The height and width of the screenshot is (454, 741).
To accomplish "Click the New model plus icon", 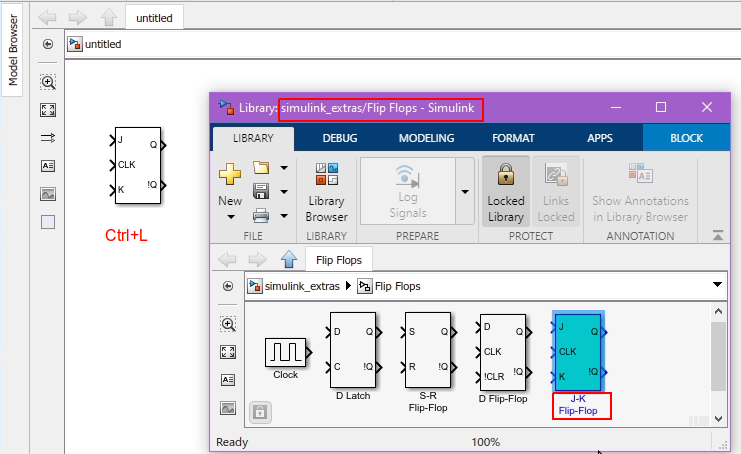I will point(230,174).
